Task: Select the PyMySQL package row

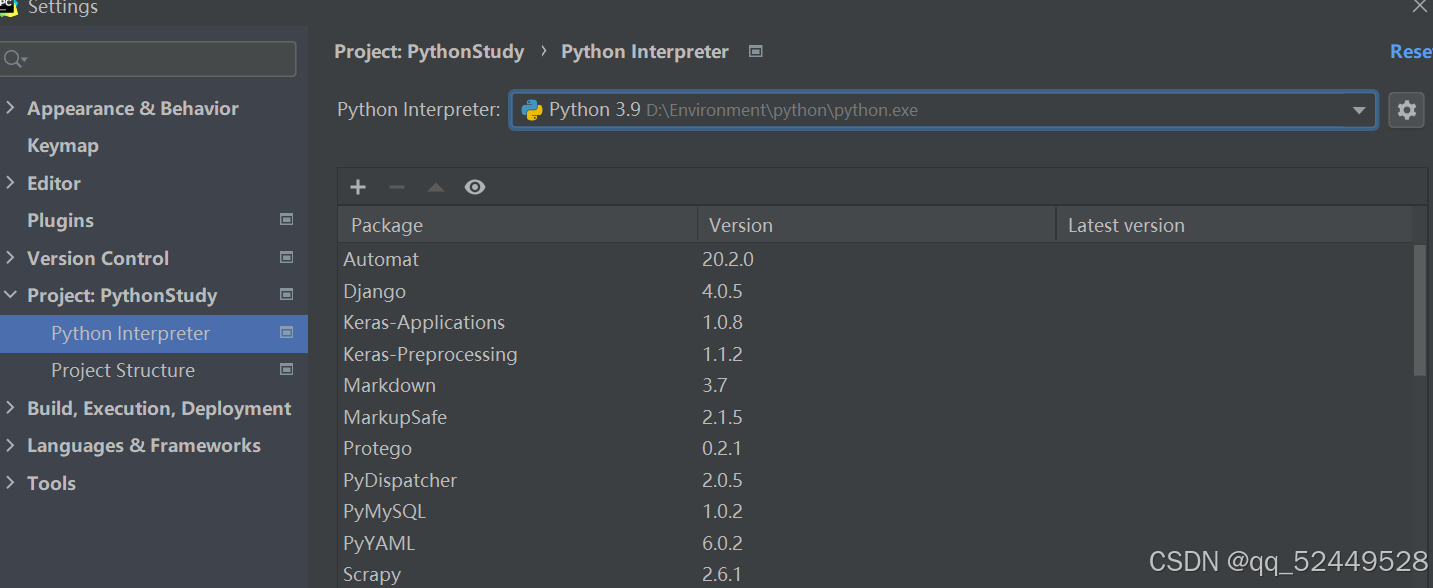Action: pos(875,511)
